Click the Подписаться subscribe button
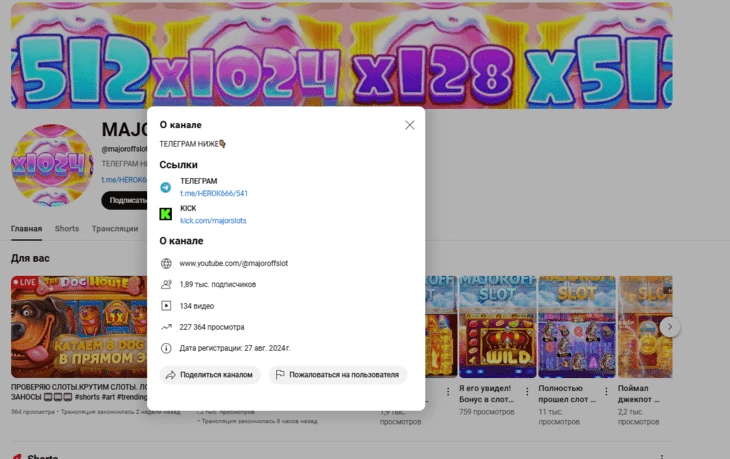 coord(125,200)
